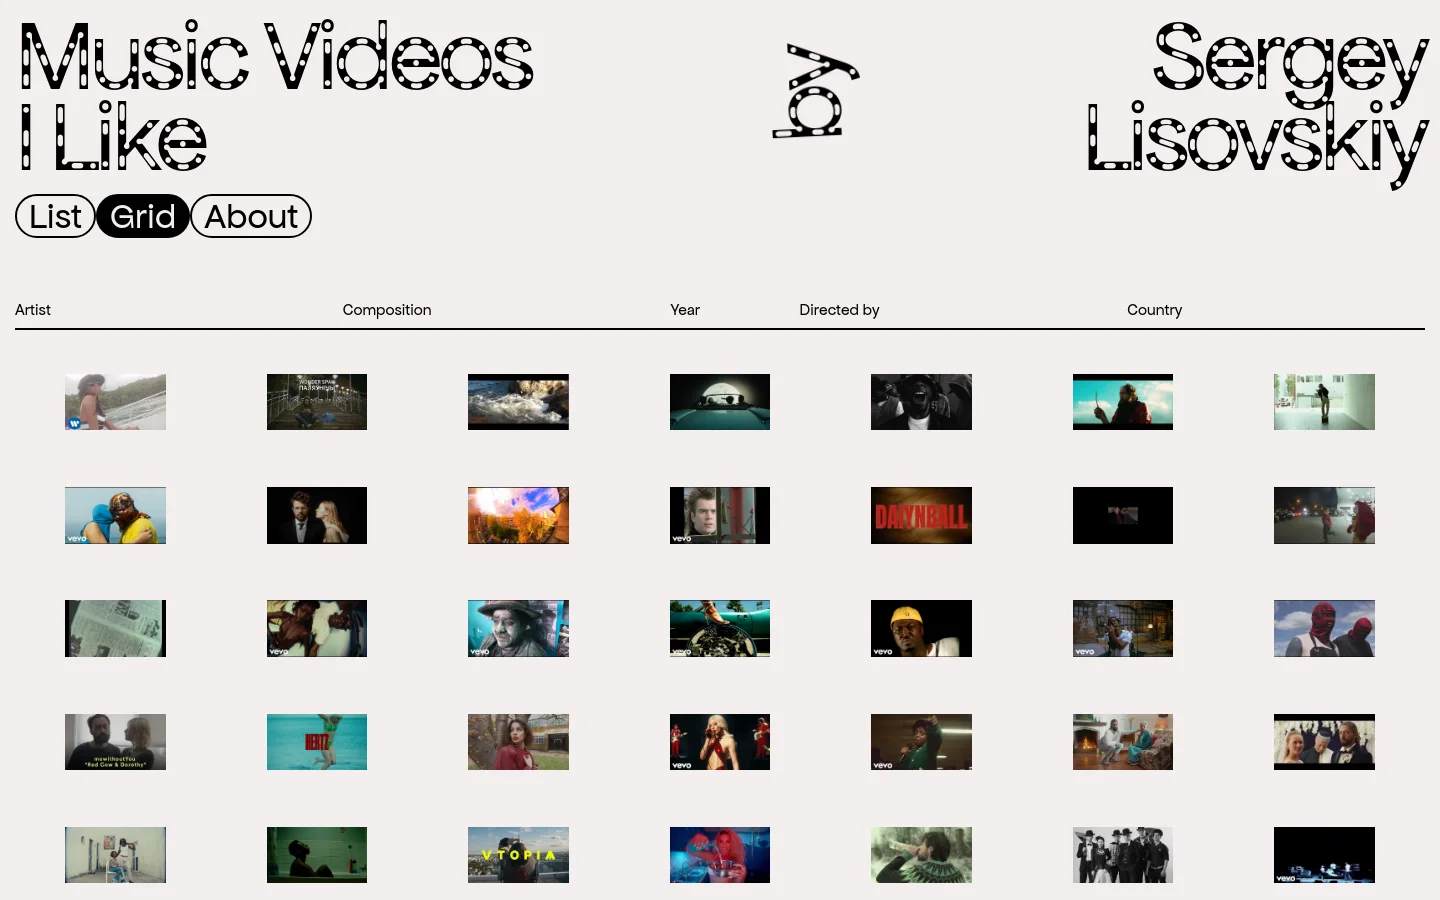1440x900 pixels.
Task: Open the black-and-white laughing face thumbnail
Action: (x=921, y=402)
